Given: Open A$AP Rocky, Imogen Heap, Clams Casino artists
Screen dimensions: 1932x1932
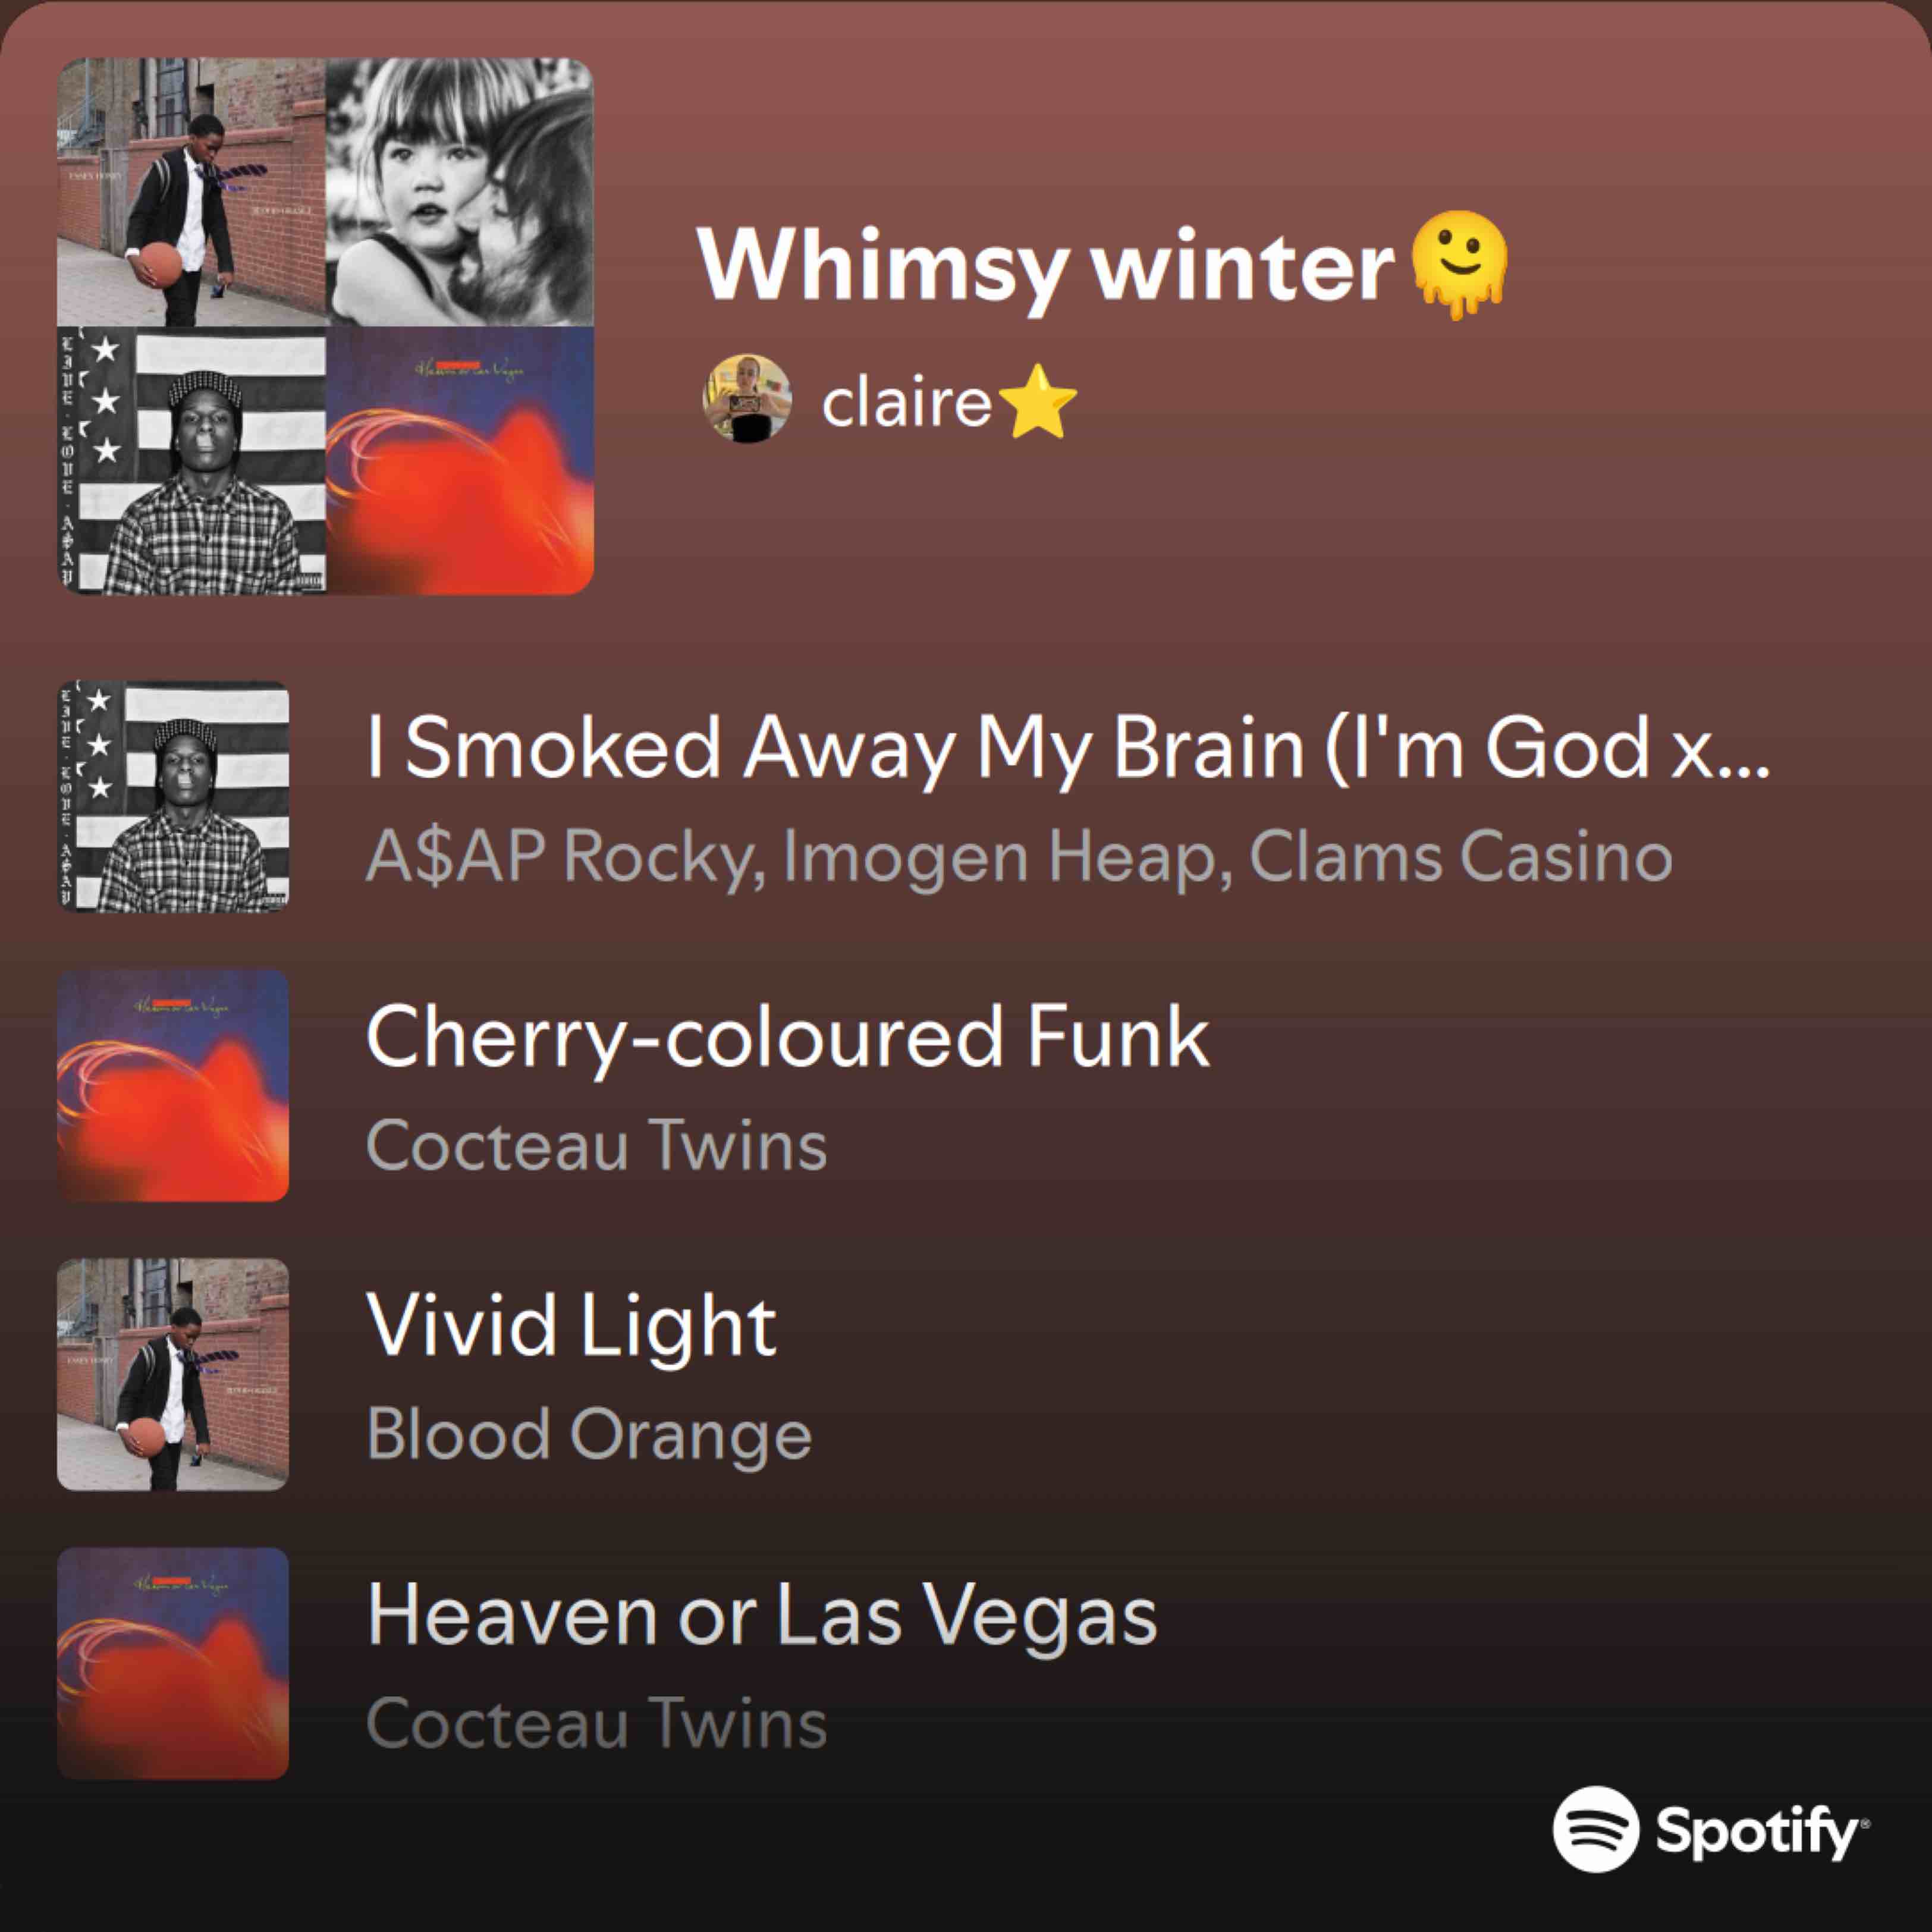Looking at the screenshot, I should coord(1019,857).
